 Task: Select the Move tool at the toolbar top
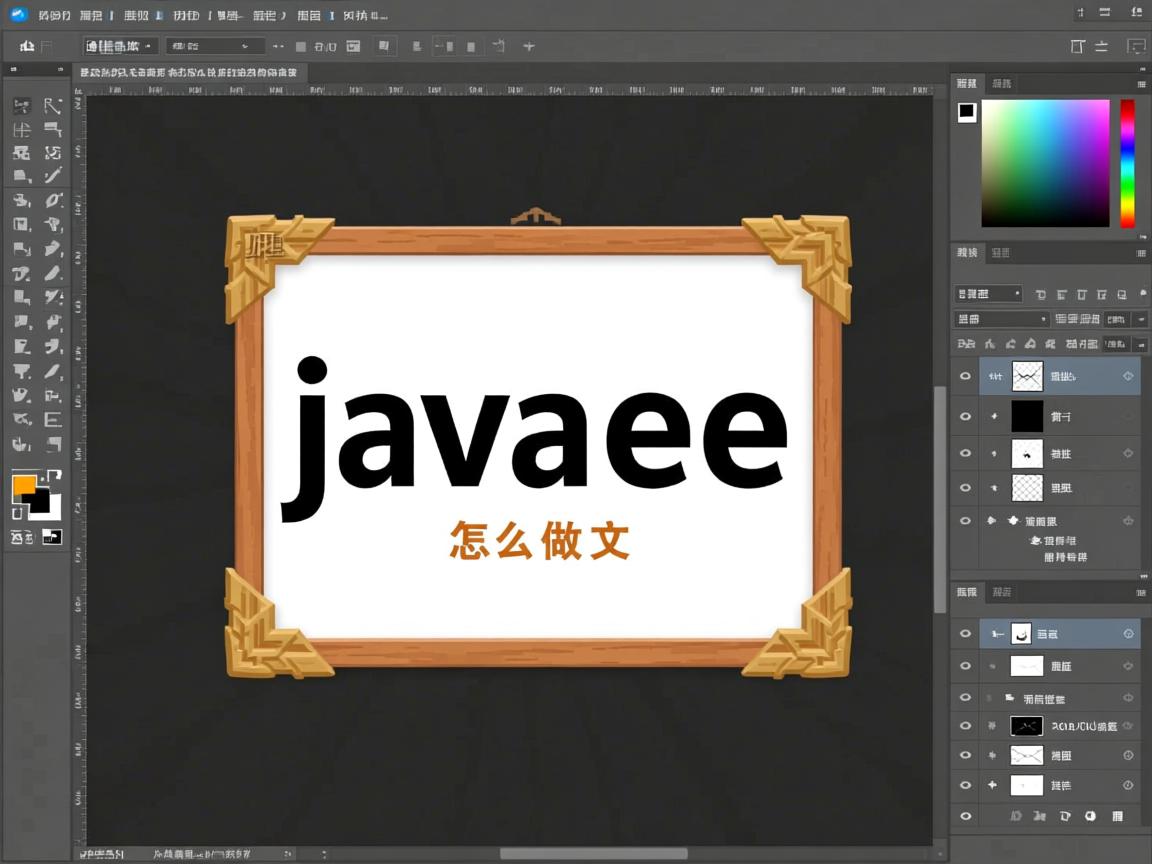click(x=20, y=105)
